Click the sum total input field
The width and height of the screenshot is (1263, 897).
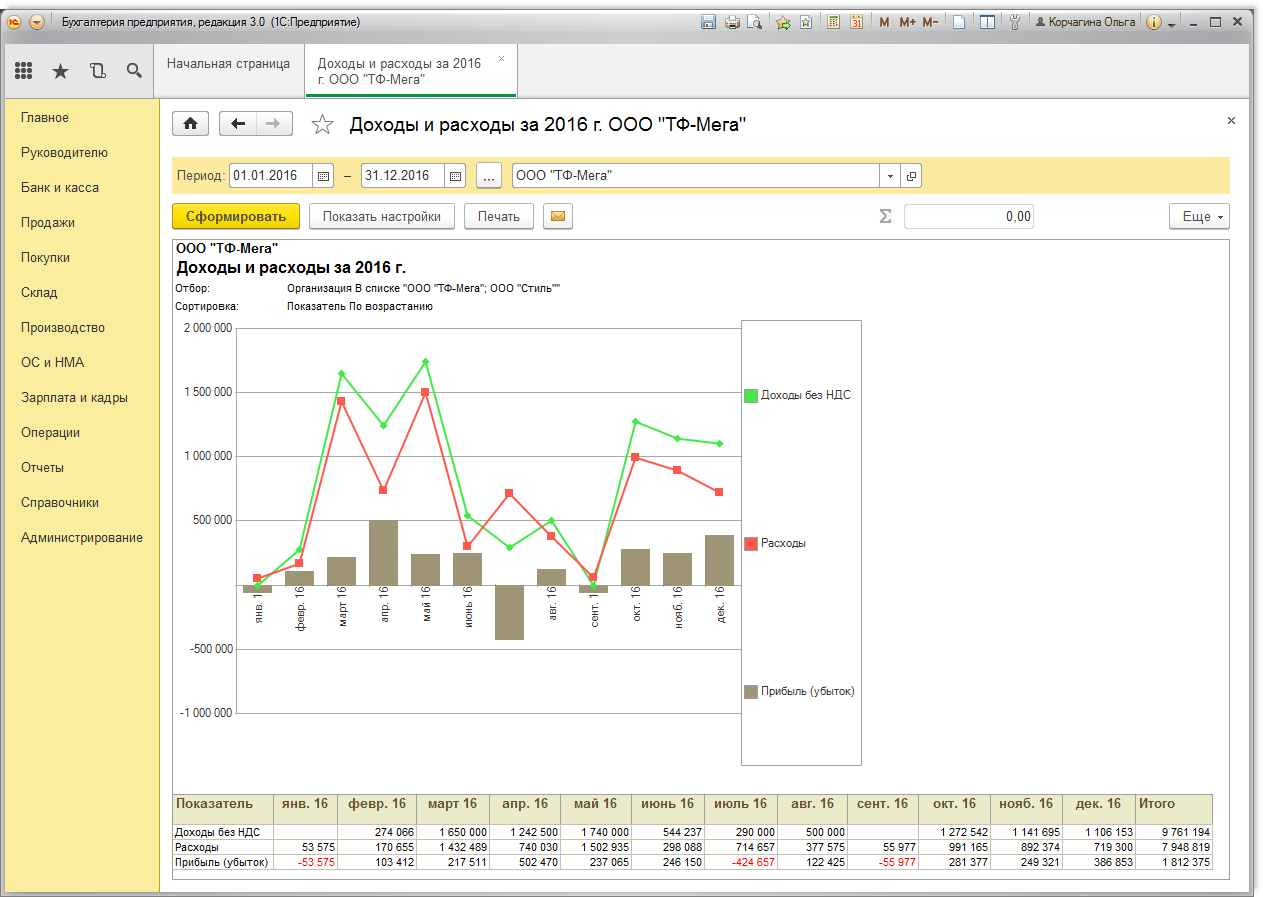(x=968, y=216)
